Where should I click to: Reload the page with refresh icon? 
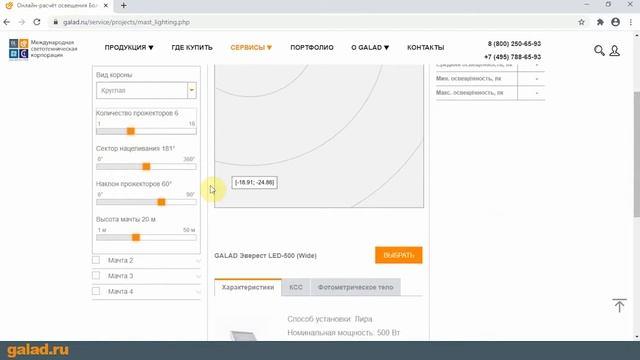(37, 22)
